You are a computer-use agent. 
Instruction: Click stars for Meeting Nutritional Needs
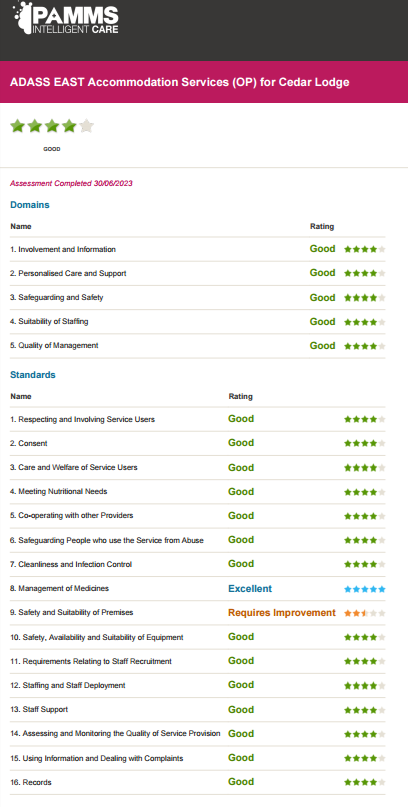coord(365,492)
